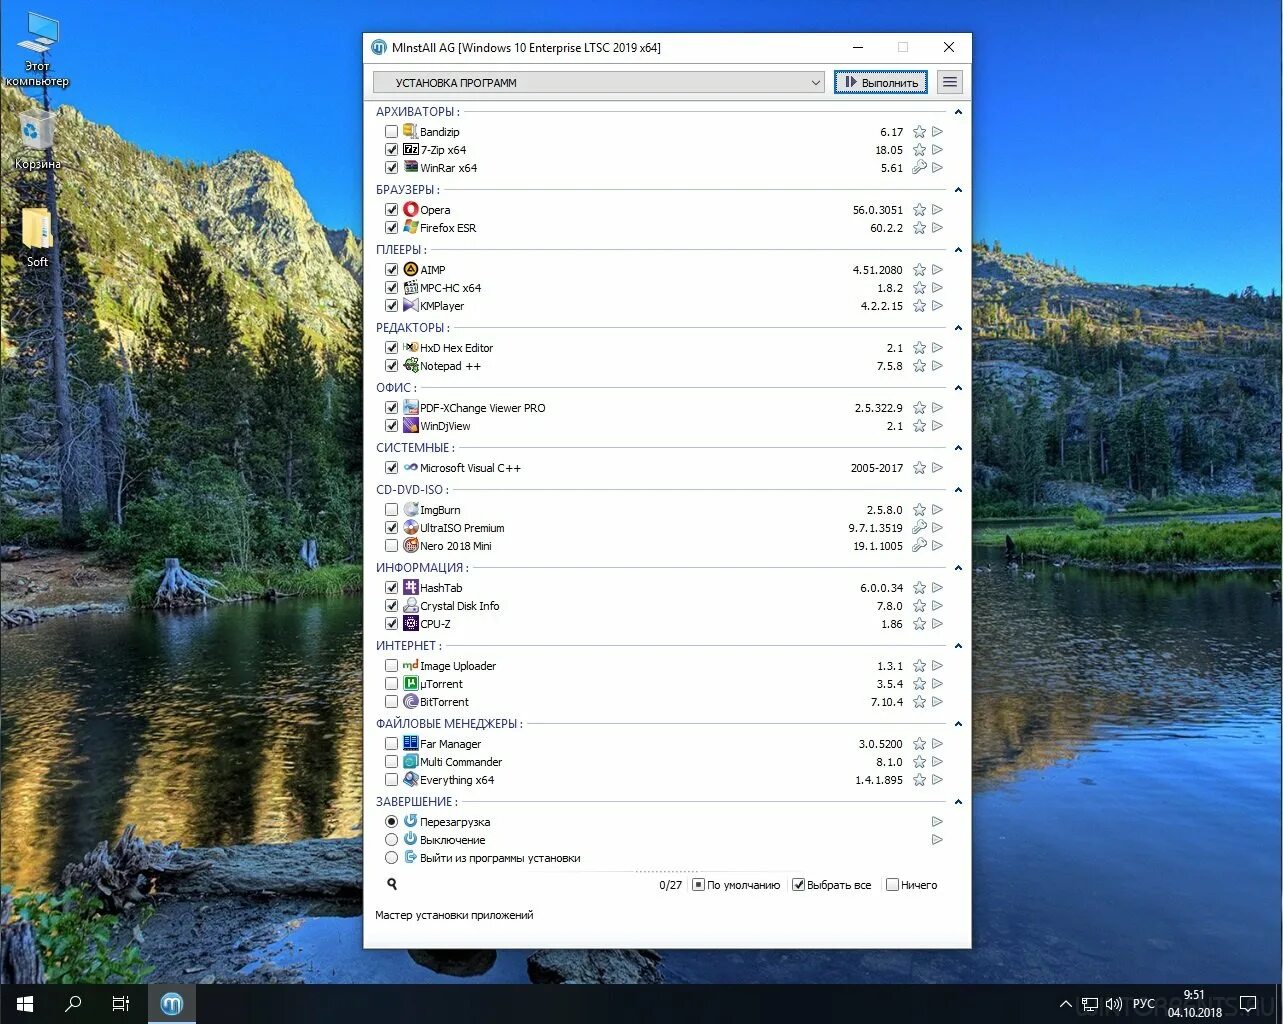Click the play arrow in HxD Hex Editor row
Image resolution: width=1283 pixels, height=1024 pixels.
[x=937, y=348]
